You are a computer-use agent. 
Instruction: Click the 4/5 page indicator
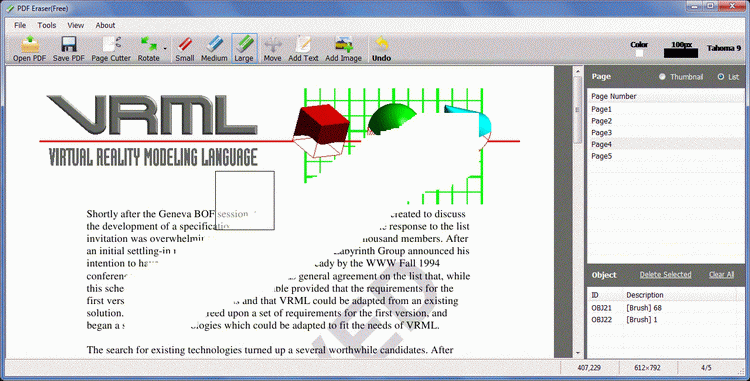pos(706,368)
